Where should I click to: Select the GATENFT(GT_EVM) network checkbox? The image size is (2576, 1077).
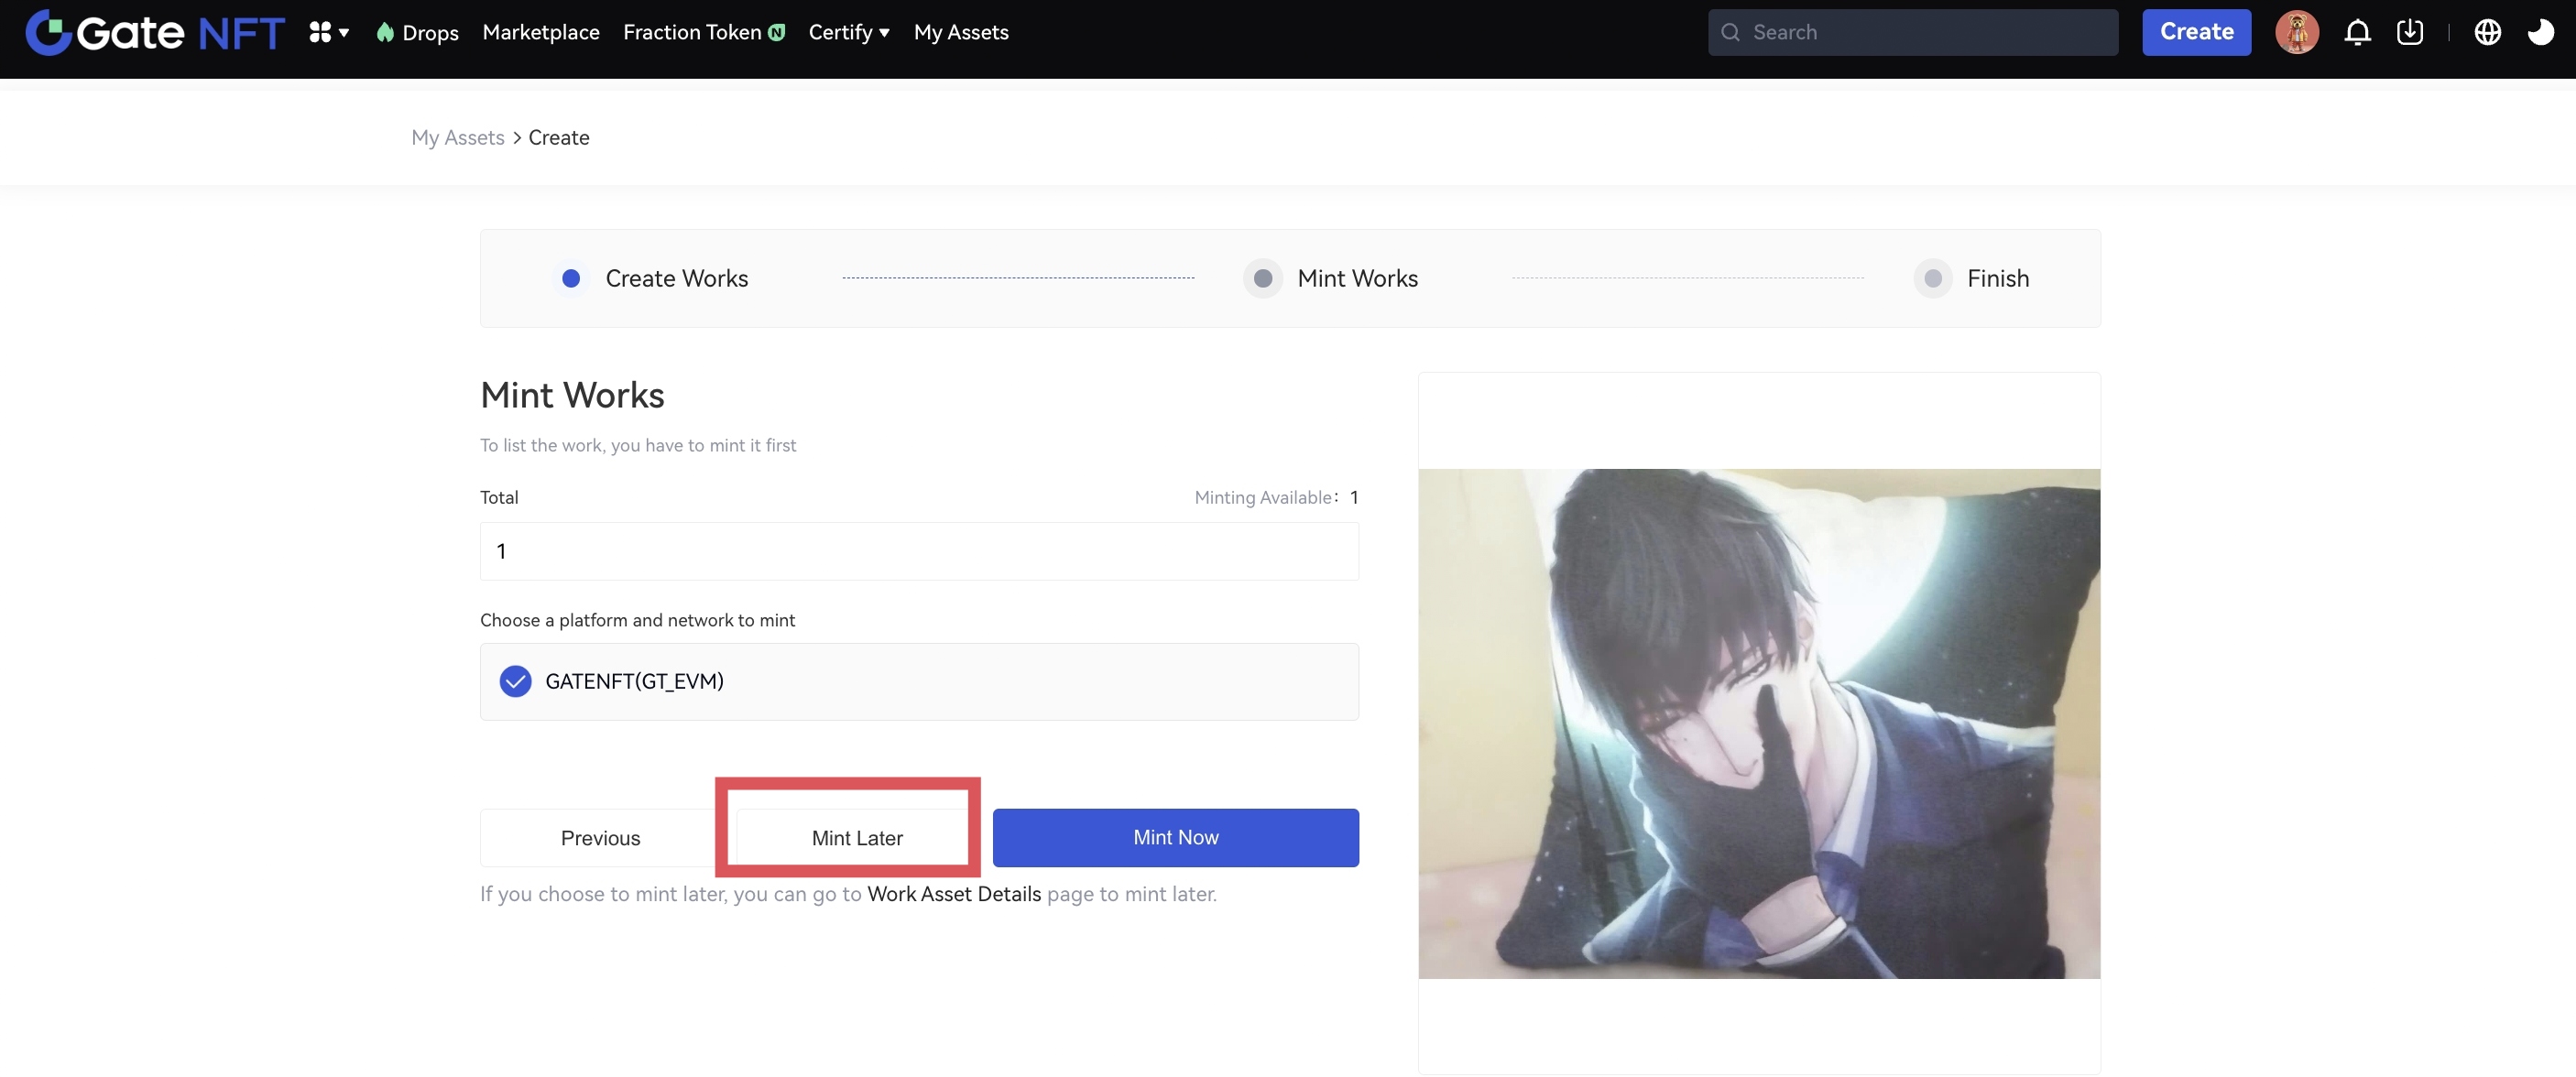tap(515, 681)
